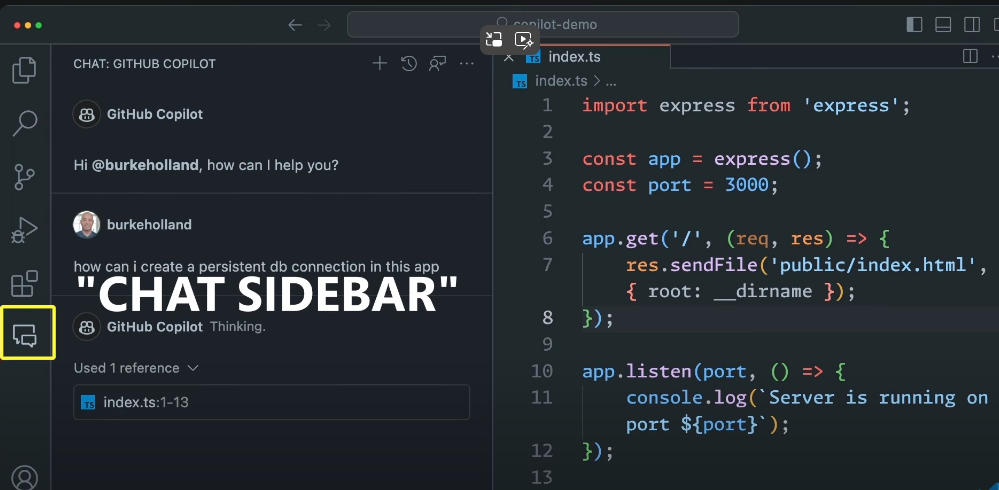Open the Search view in activity bar
The width and height of the screenshot is (999, 490).
[x=25, y=123]
